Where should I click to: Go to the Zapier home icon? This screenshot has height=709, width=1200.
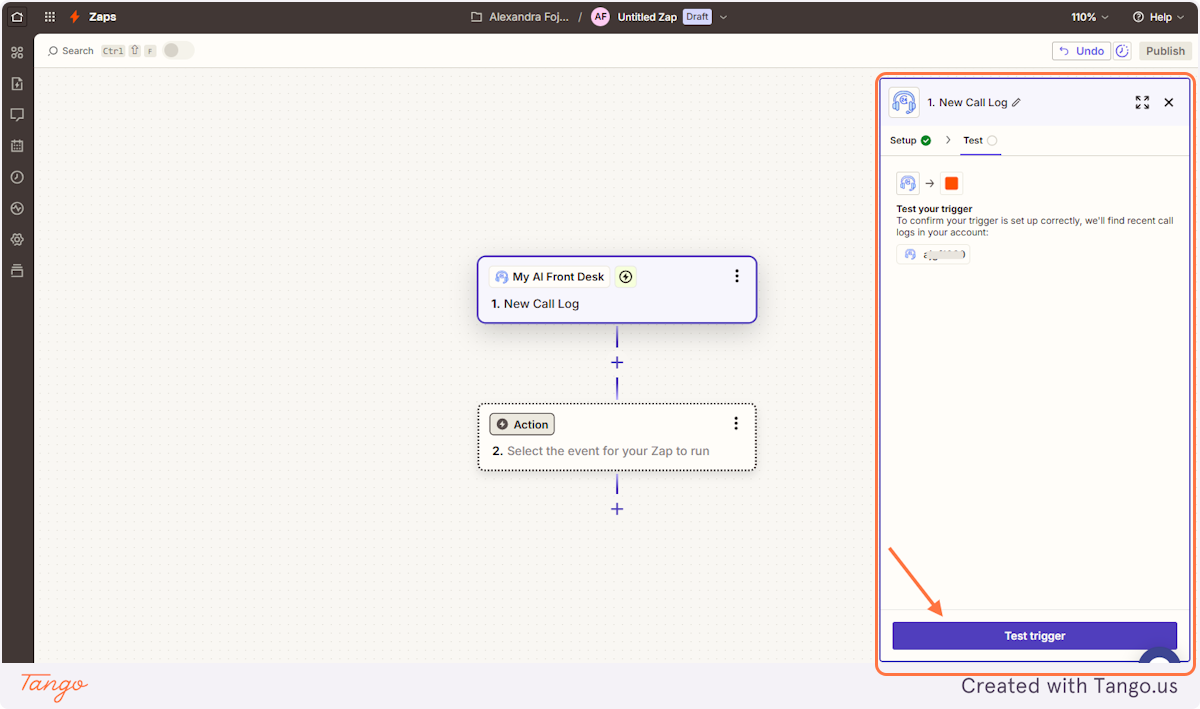point(17,17)
